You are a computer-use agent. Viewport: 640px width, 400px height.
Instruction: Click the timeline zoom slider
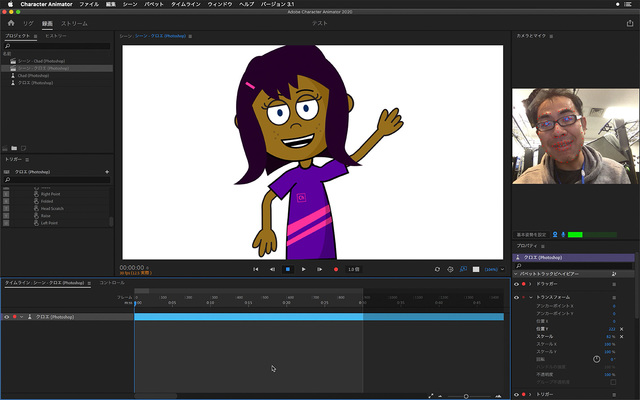click(x=466, y=396)
